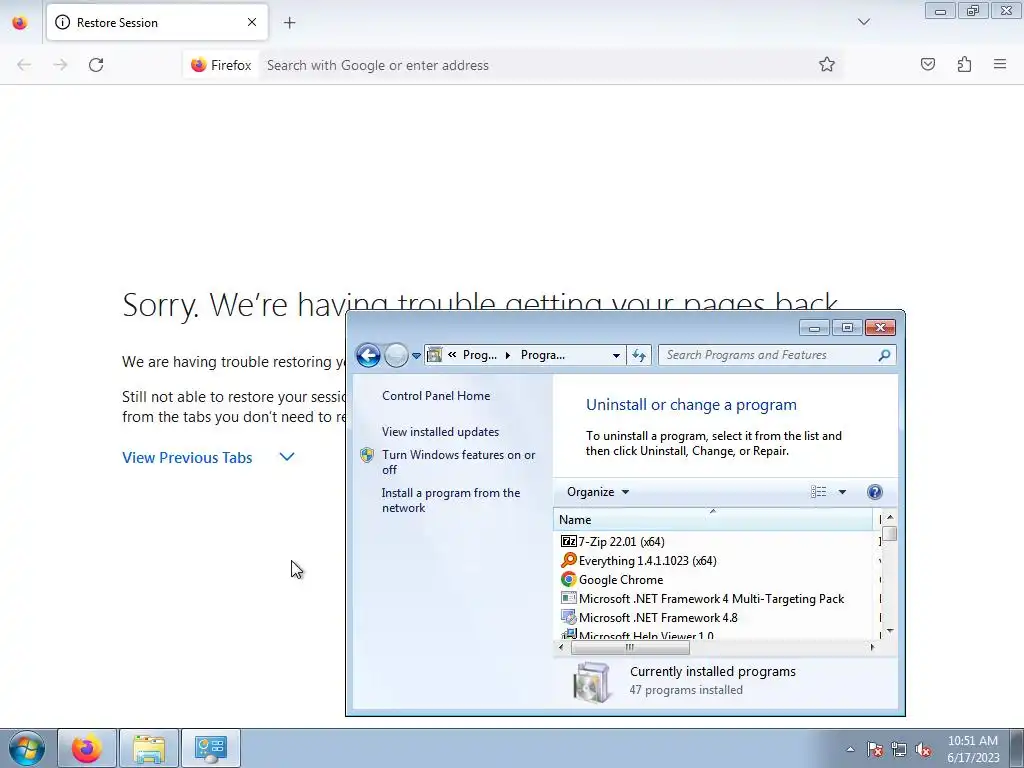
Task: Go forward one page in Firefox
Action: [x=60, y=65]
